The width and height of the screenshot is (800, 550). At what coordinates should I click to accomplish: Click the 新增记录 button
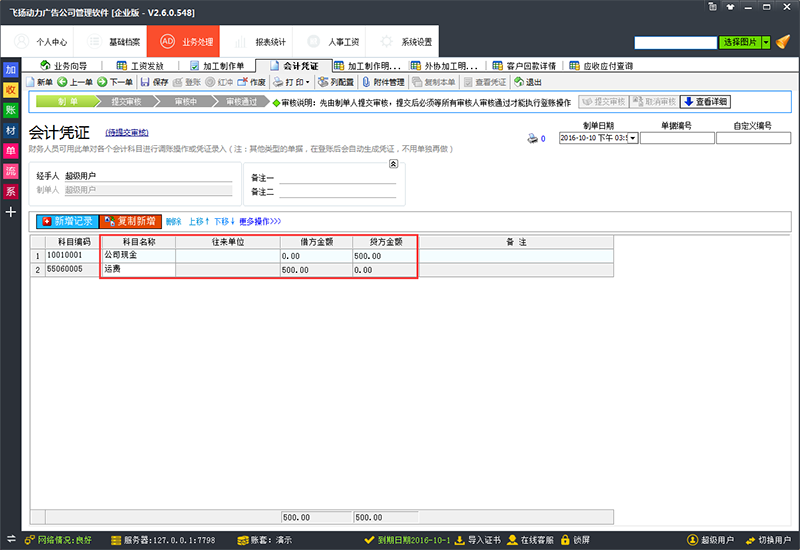pyautogui.click(x=67, y=221)
